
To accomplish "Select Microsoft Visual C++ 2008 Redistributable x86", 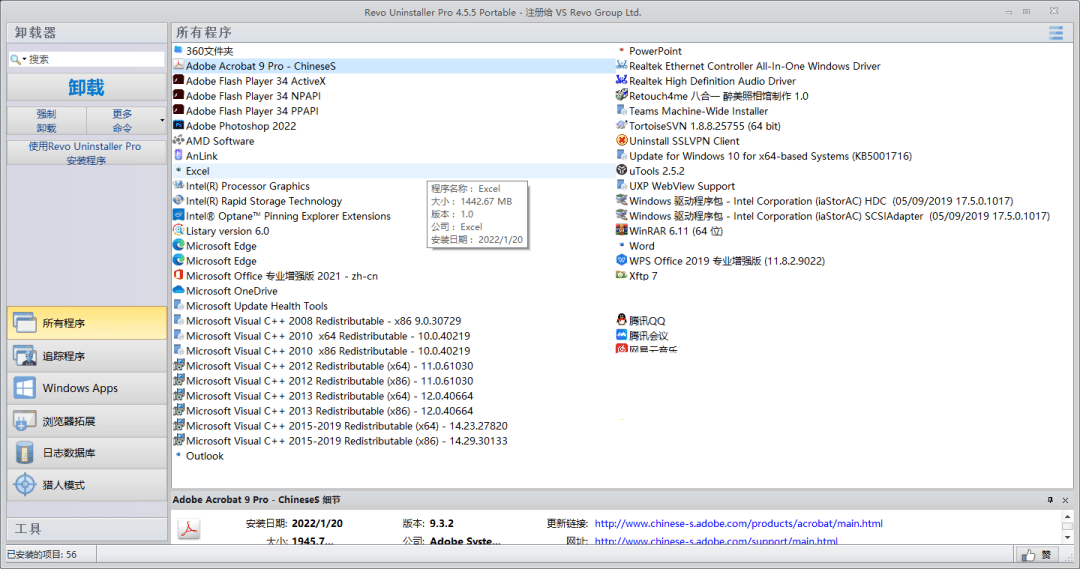I will coord(324,321).
